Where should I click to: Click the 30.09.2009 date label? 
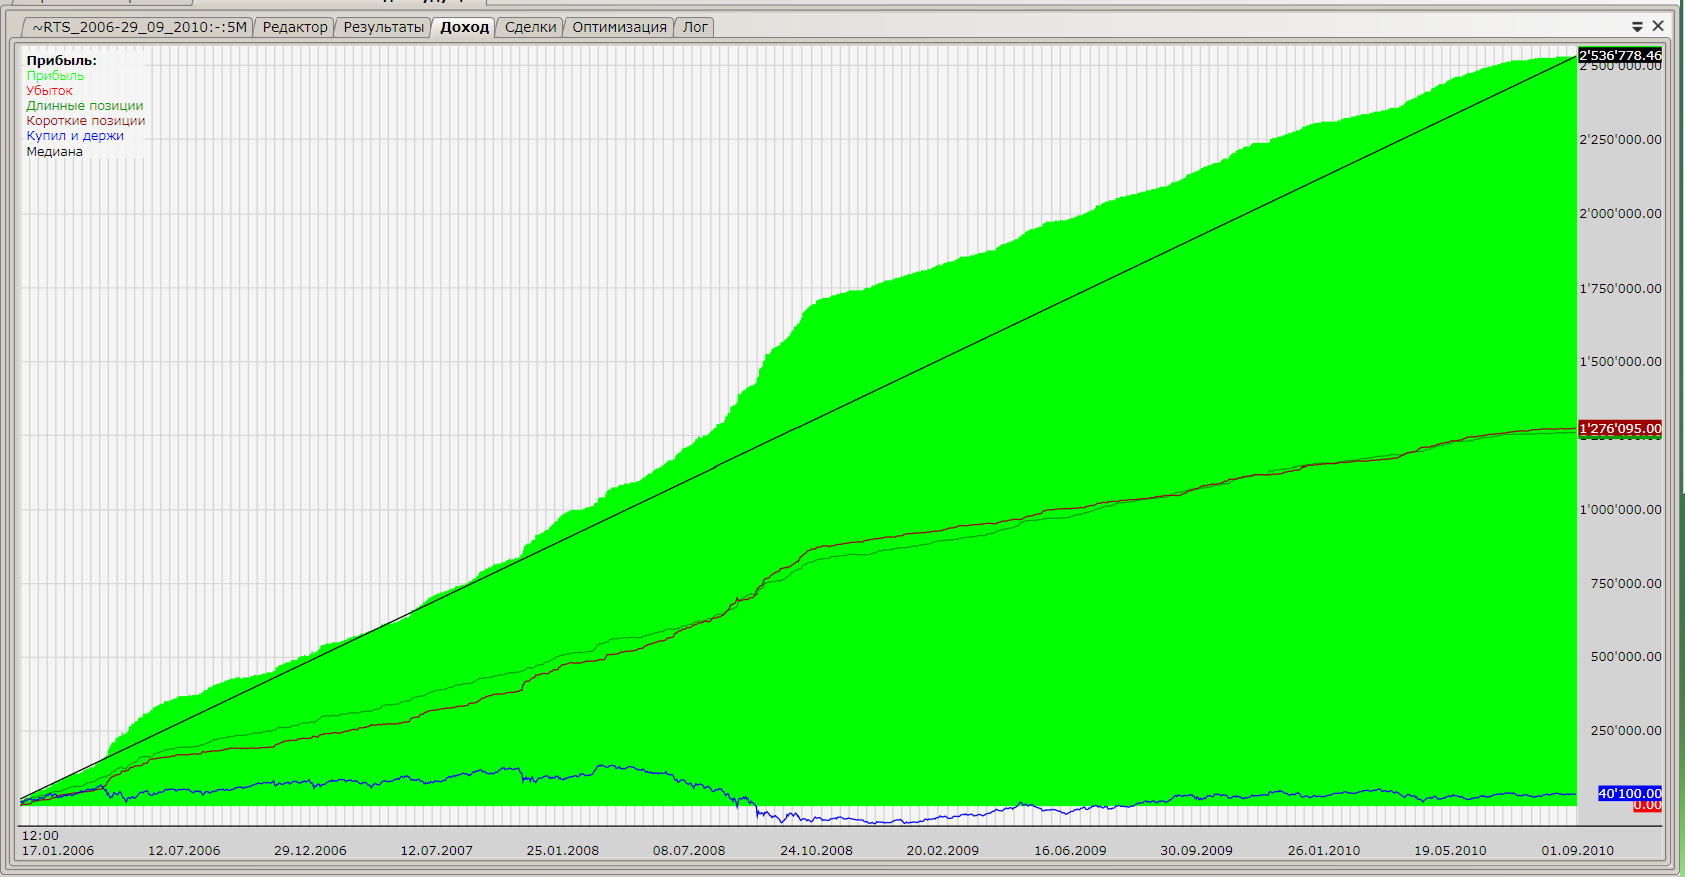pos(1196,851)
